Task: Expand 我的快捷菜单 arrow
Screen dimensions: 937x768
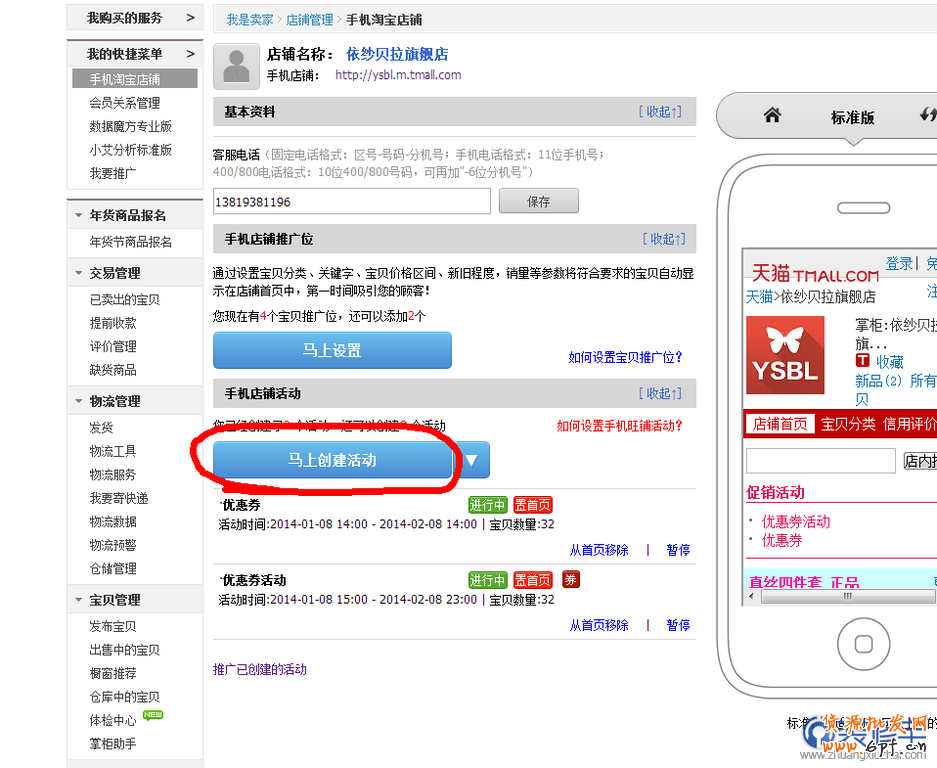Action: [191, 54]
